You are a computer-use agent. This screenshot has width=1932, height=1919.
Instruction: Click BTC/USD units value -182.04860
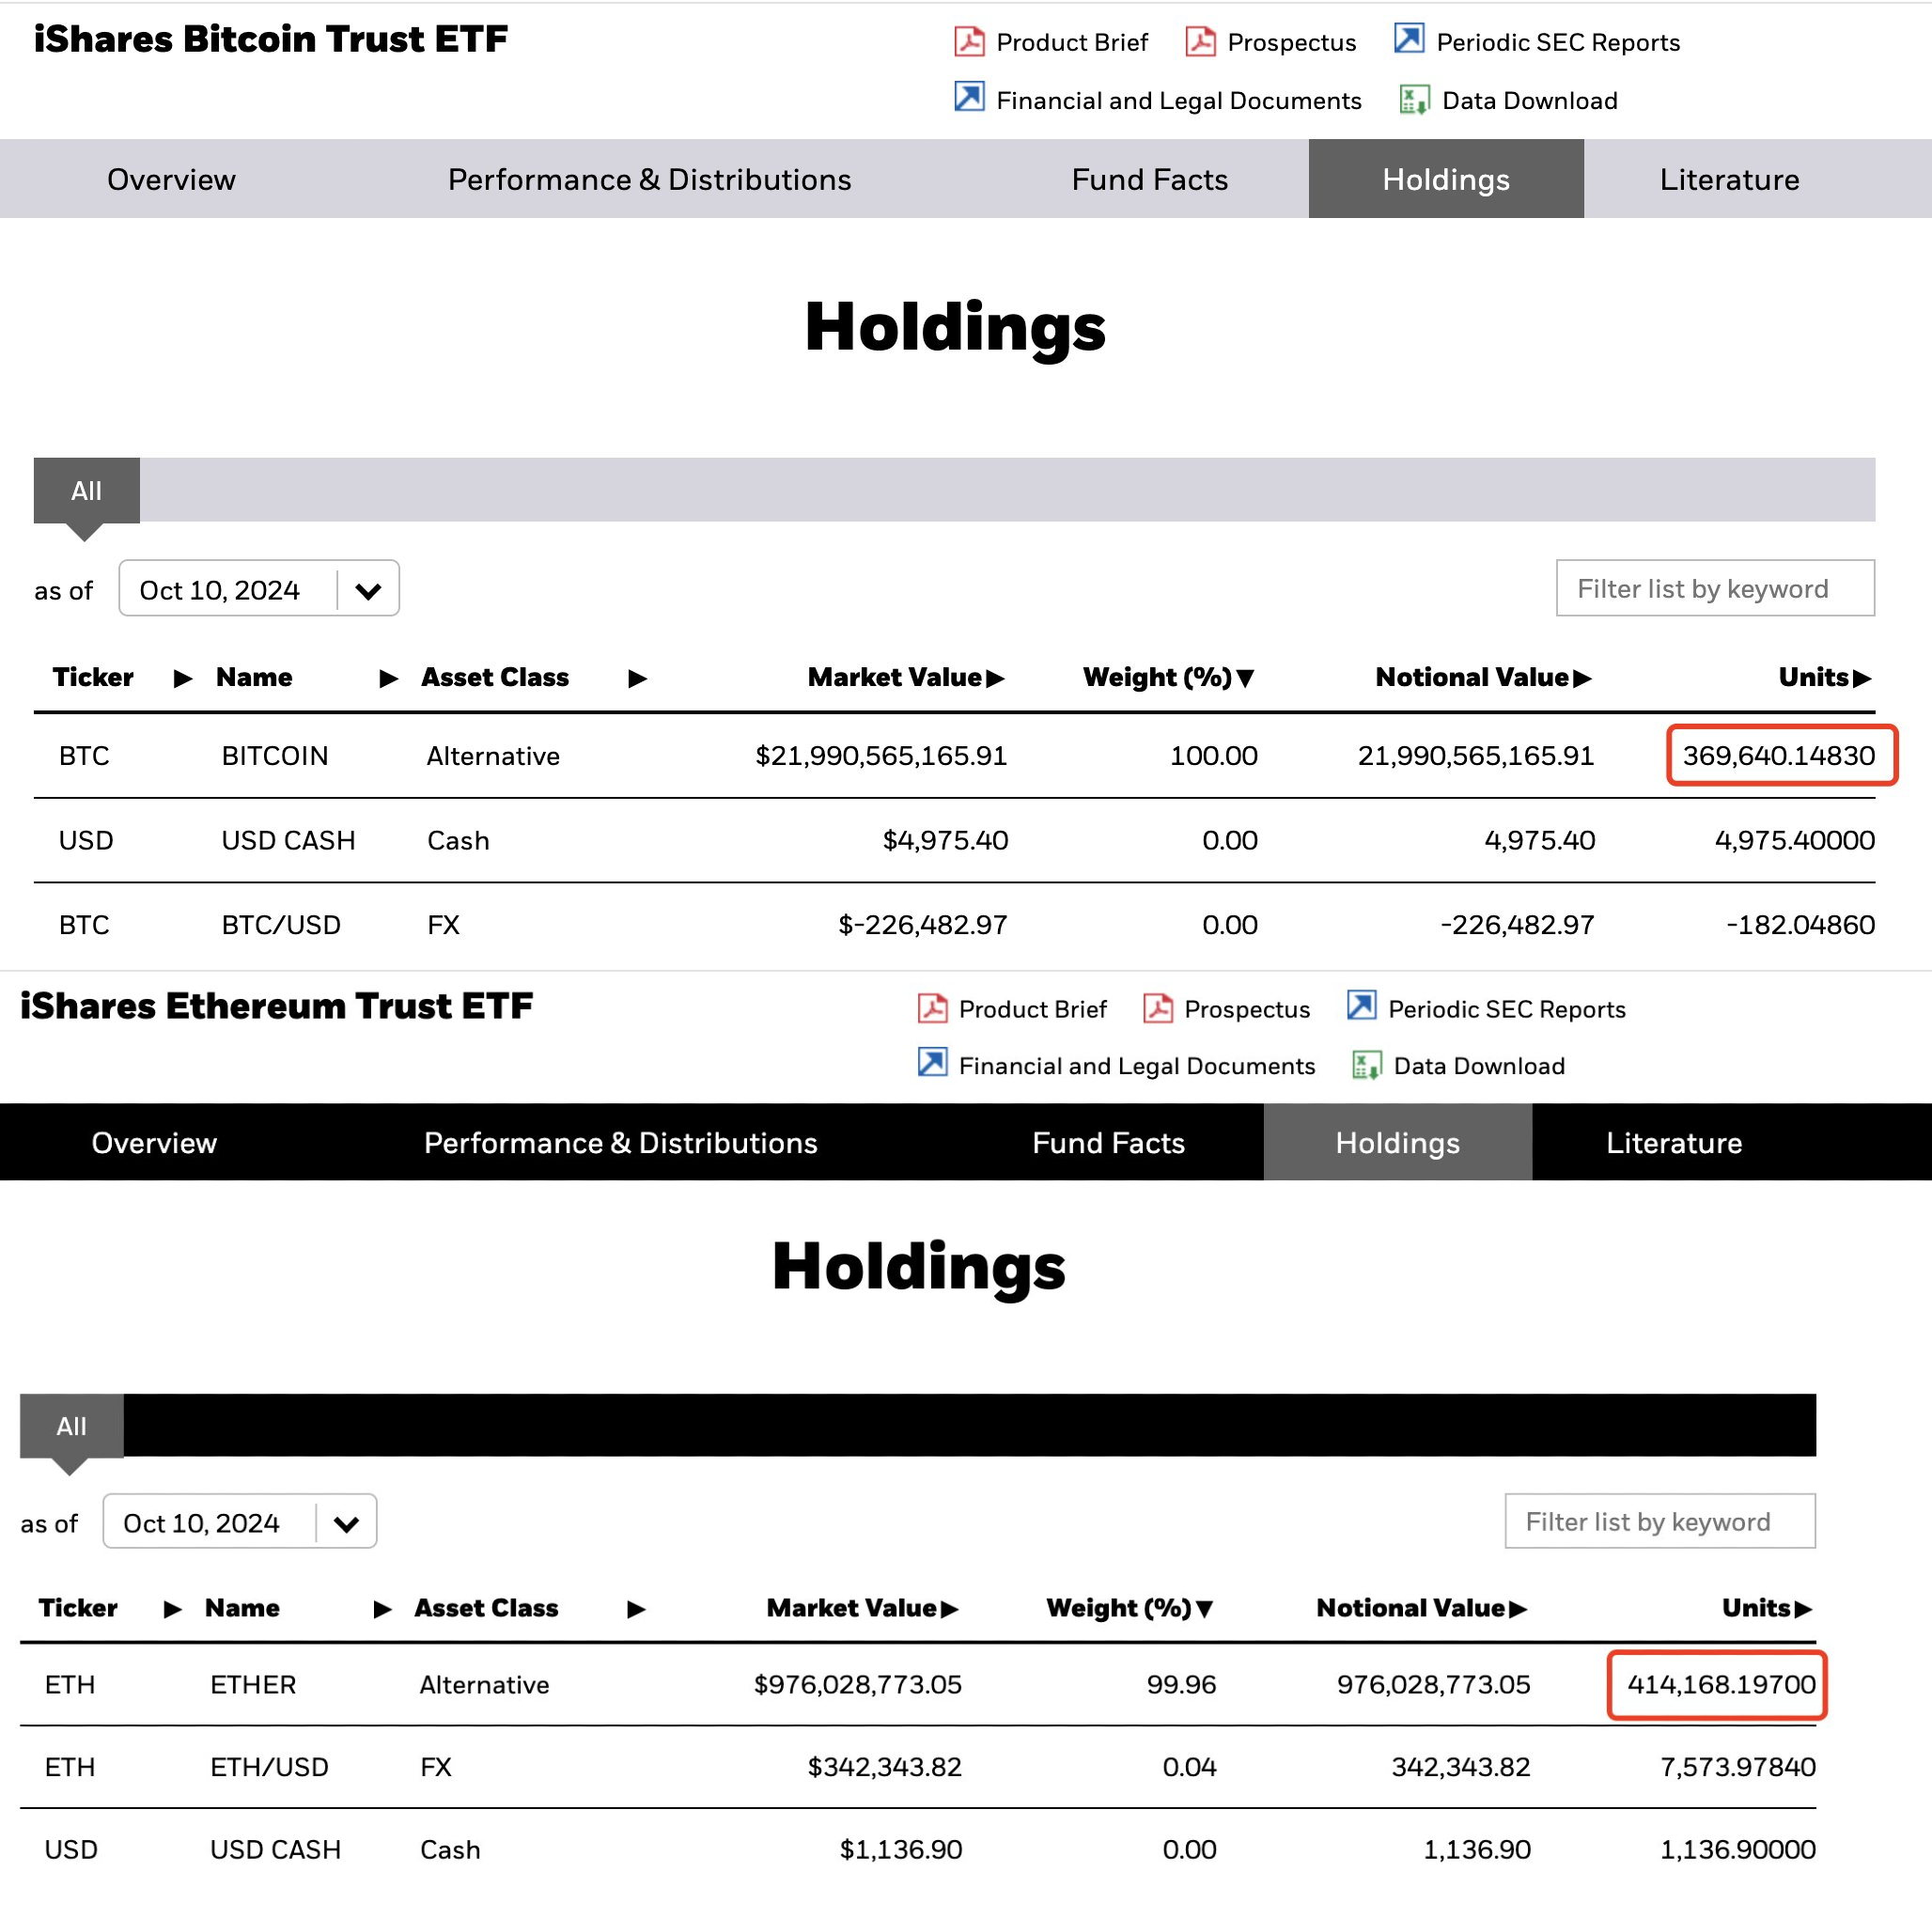click(x=1800, y=924)
